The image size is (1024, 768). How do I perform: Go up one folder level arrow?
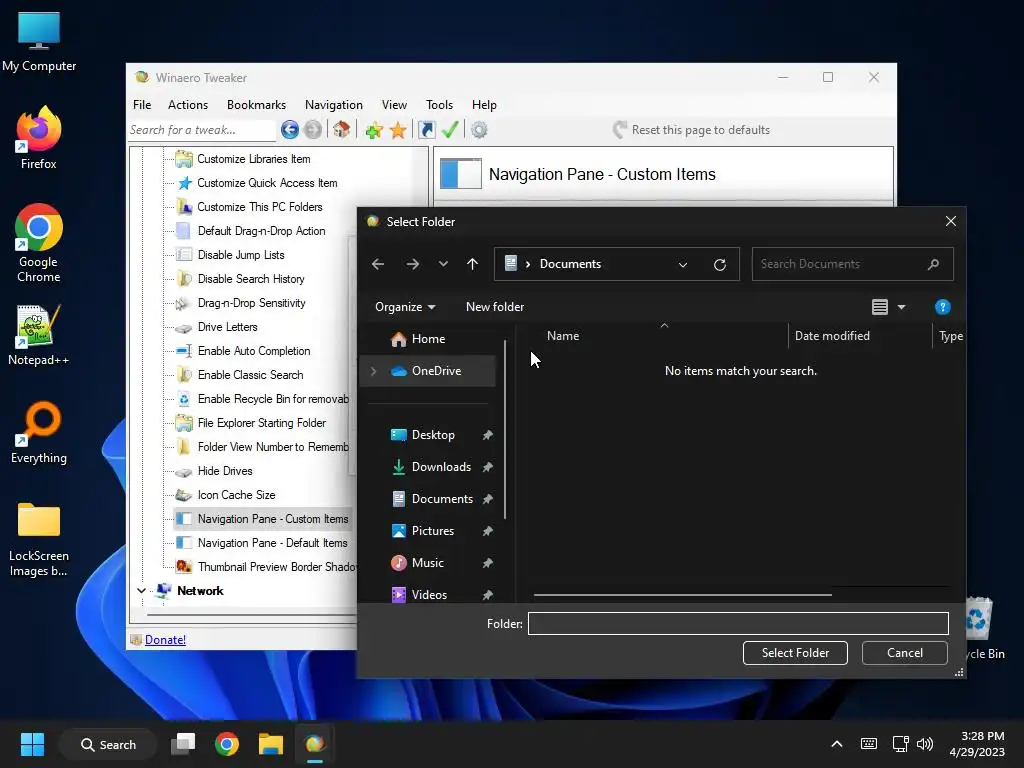(472, 264)
